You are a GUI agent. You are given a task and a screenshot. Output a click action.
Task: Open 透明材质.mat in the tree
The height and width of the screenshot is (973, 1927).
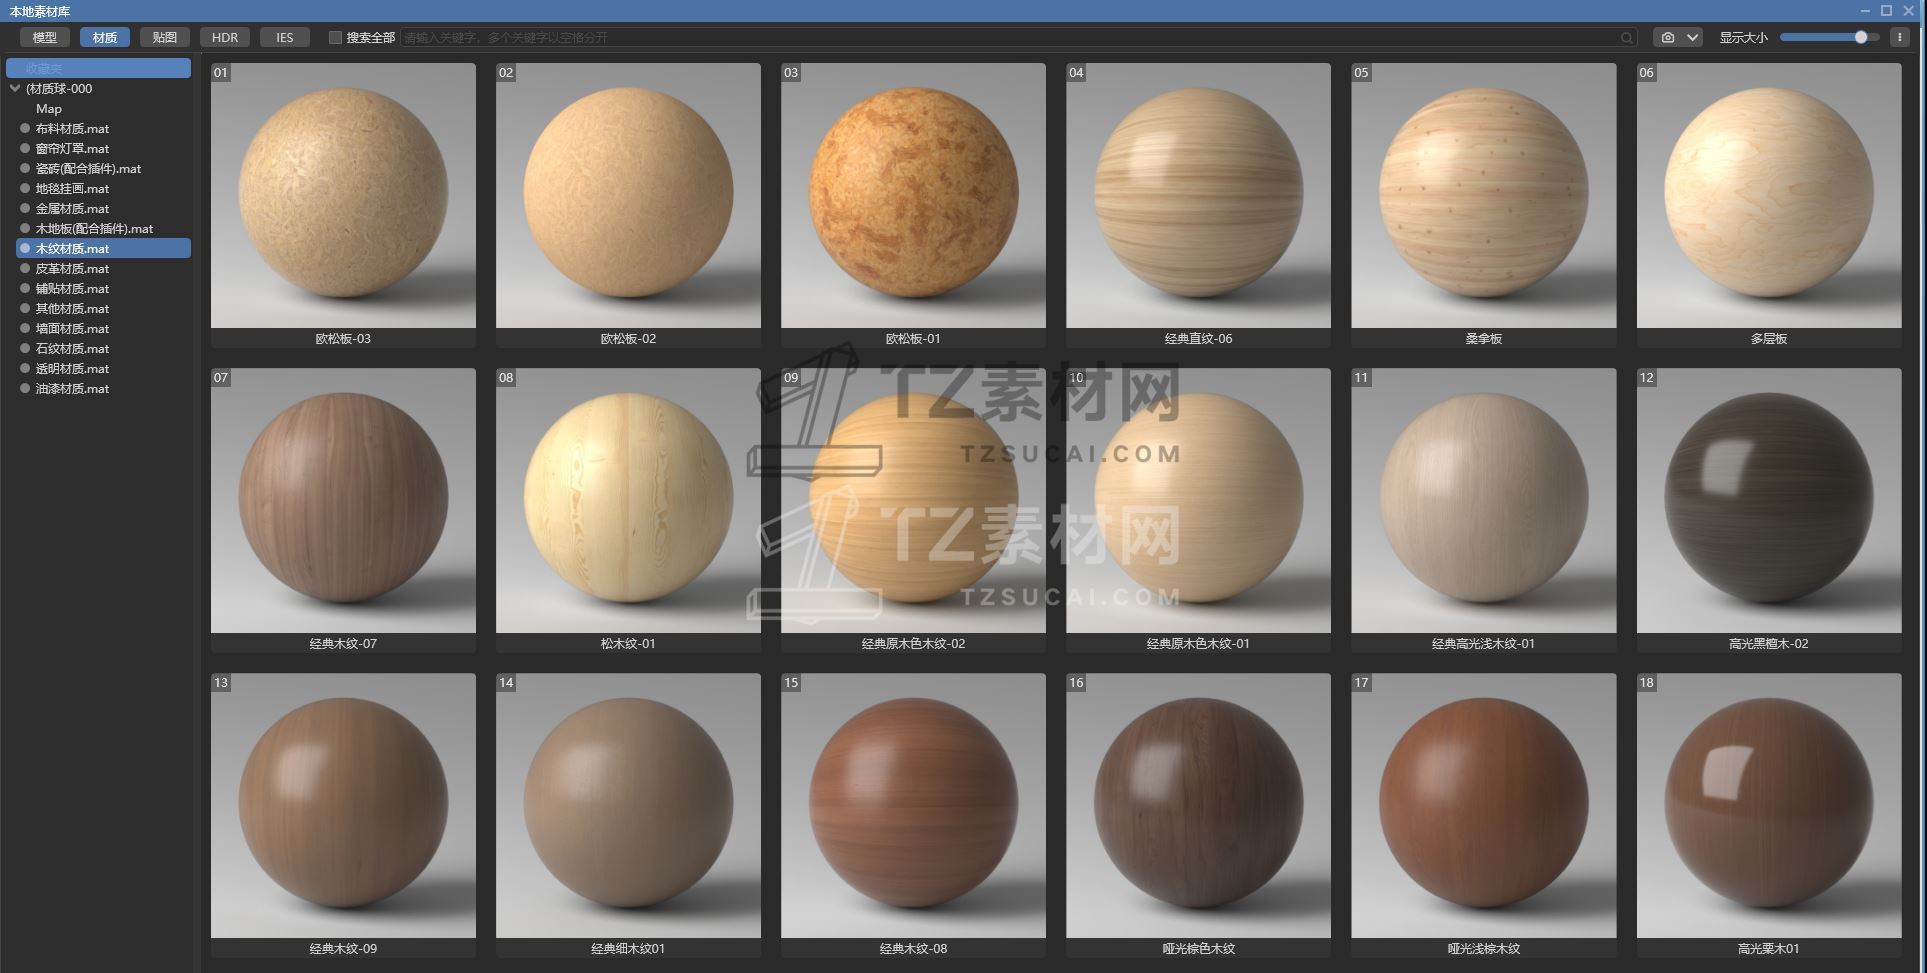pos(72,368)
